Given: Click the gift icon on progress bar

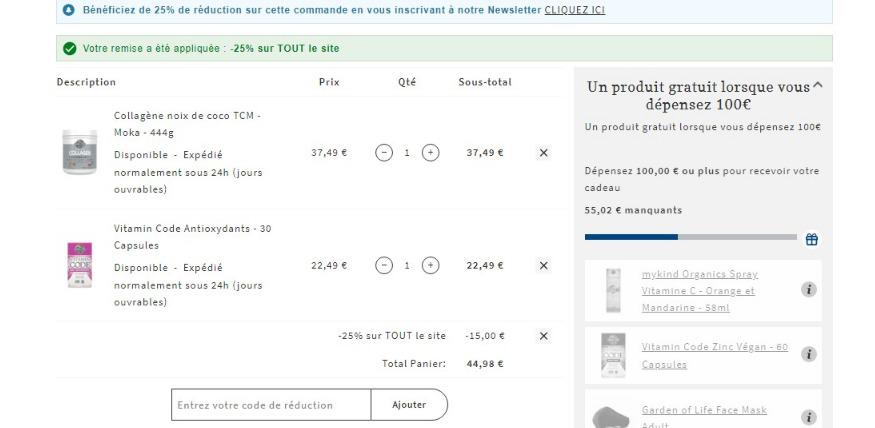Looking at the screenshot, I should click(x=811, y=239).
